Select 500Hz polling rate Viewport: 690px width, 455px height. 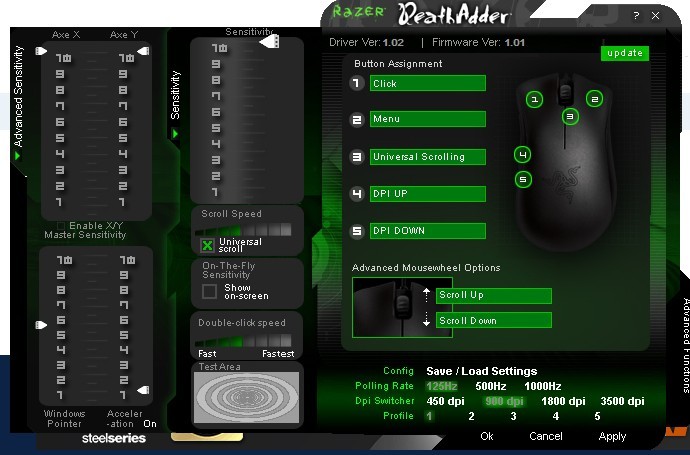[x=491, y=386]
